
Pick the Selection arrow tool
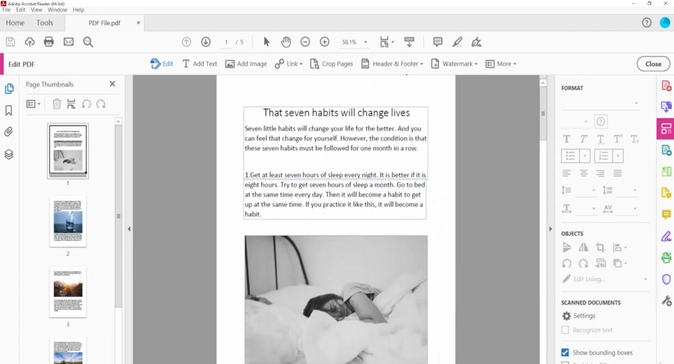[x=267, y=42]
